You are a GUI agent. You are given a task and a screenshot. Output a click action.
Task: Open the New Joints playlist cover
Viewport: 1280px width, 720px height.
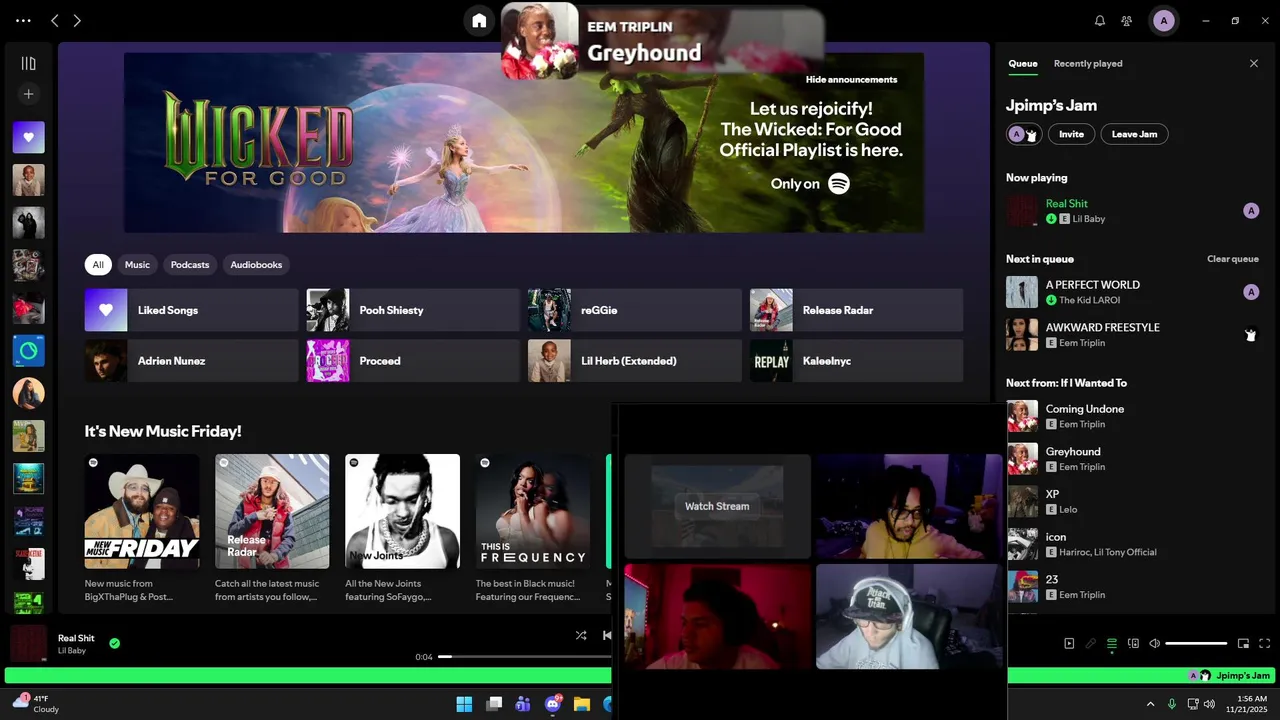402,511
